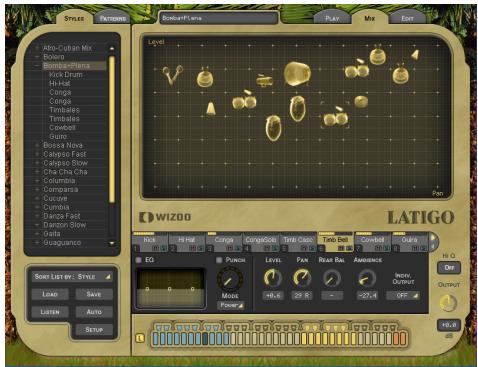
Task: Select the snare-shaped drum beside the kick drum
Action: 264,80
